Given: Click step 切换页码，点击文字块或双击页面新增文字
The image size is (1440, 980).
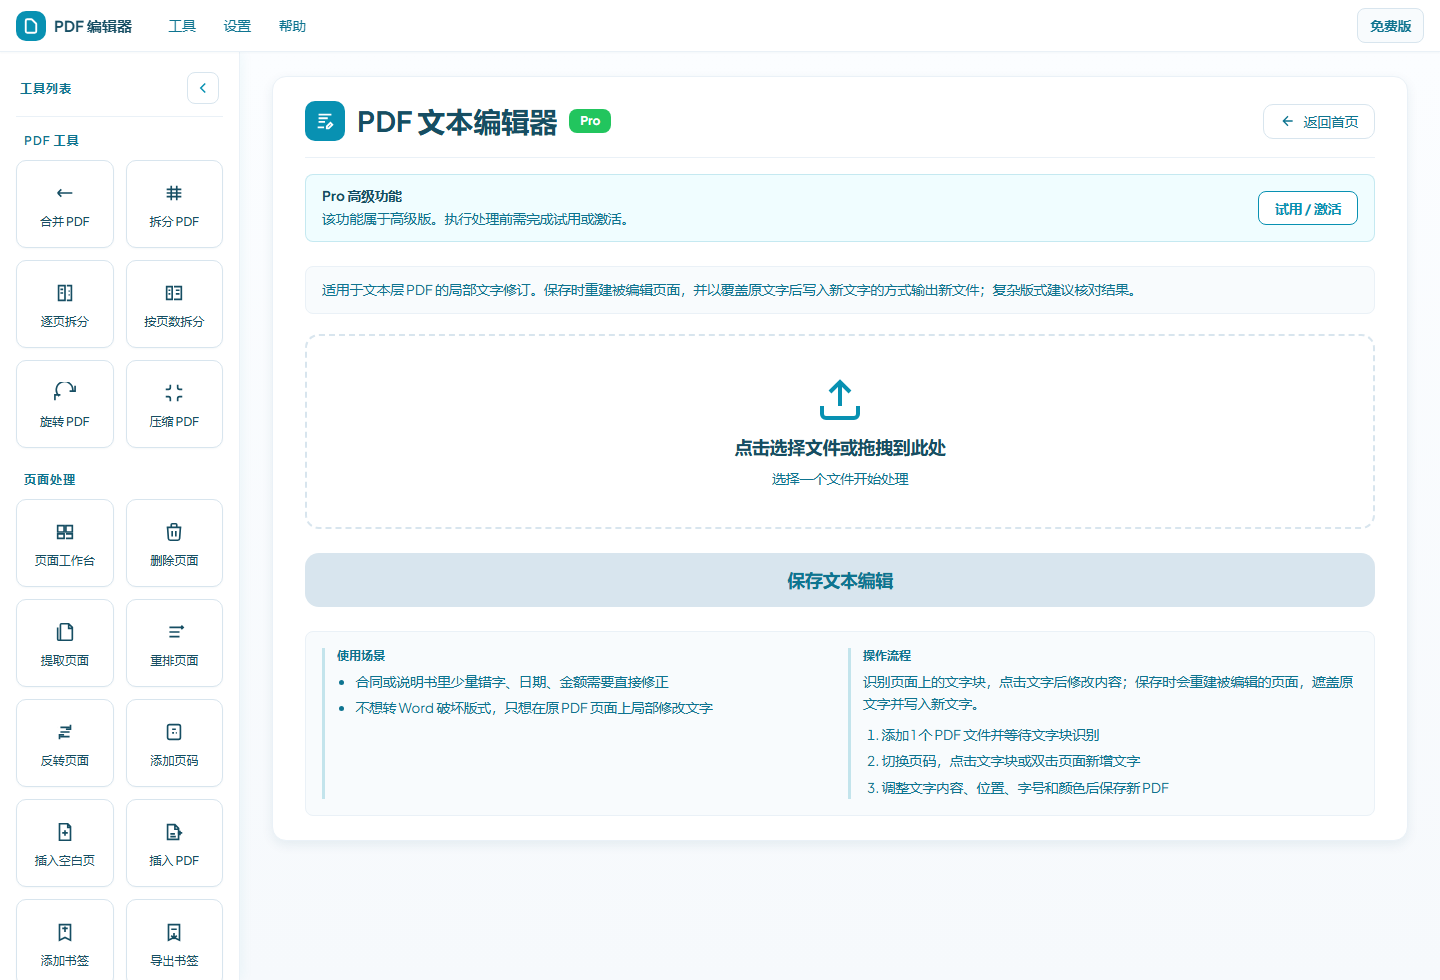Looking at the screenshot, I should pyautogui.click(x=1011, y=761).
